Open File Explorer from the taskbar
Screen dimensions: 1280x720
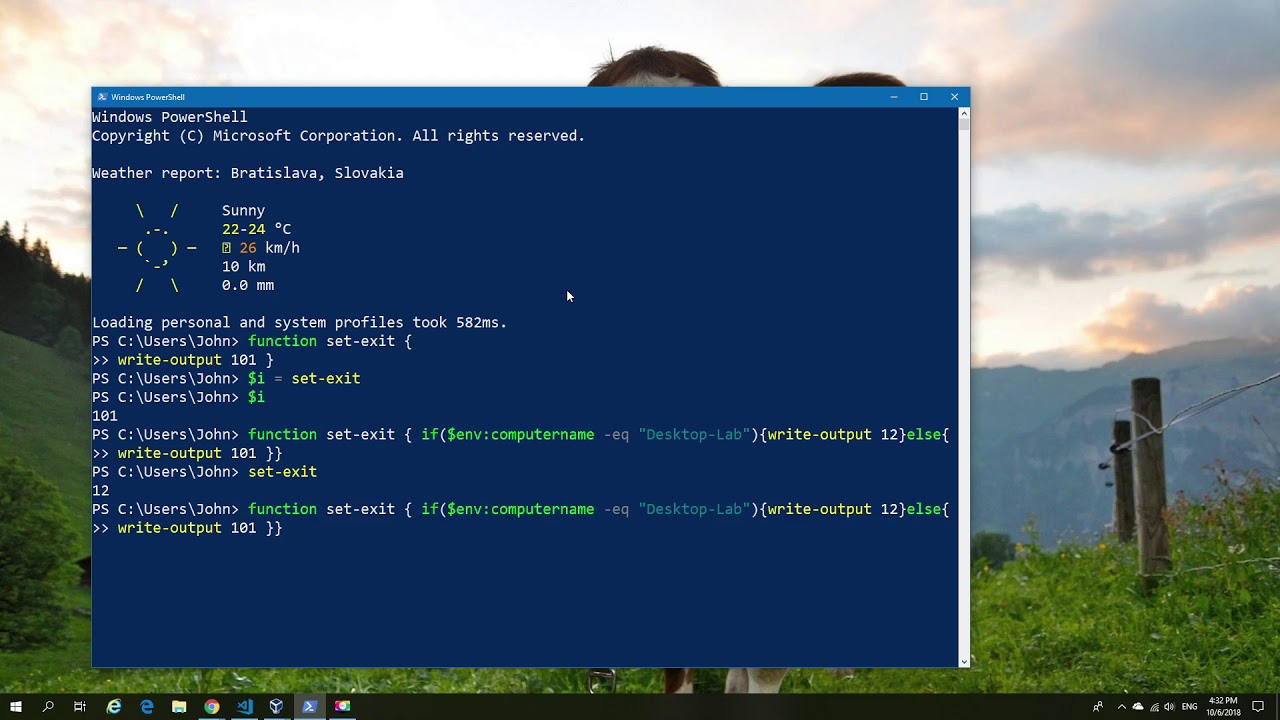click(179, 706)
